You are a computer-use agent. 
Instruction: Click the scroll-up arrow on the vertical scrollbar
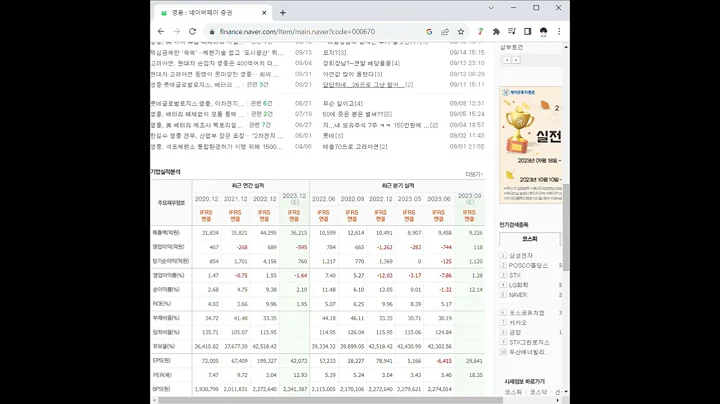pos(566,47)
